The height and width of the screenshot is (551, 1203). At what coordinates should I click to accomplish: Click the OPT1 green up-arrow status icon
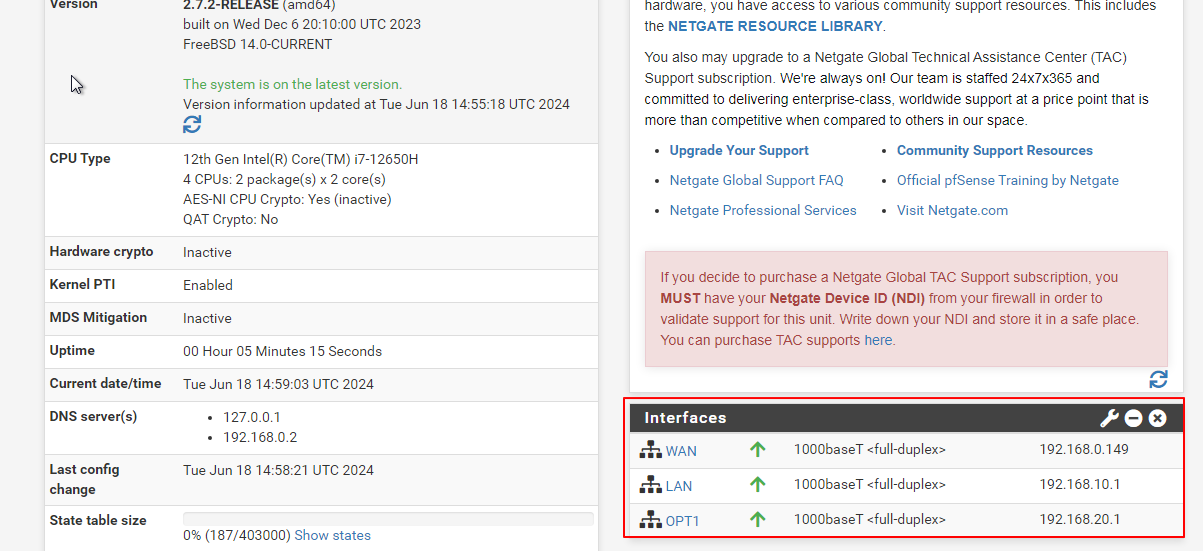757,520
